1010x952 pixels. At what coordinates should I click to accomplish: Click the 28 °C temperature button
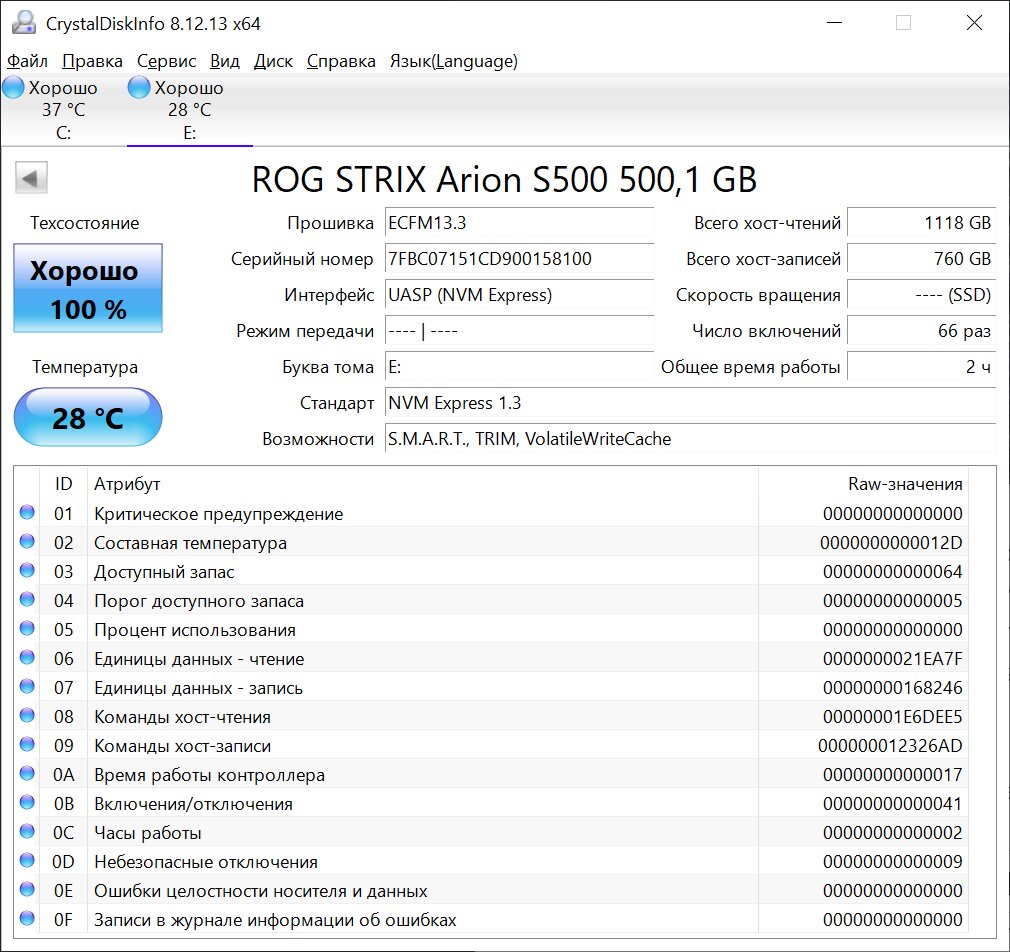tap(88, 417)
